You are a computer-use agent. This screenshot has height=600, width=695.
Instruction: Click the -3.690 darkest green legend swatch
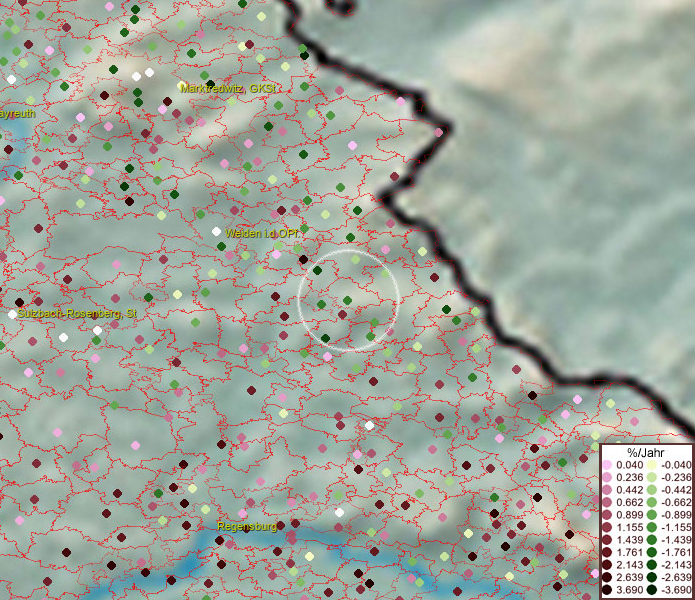651,590
